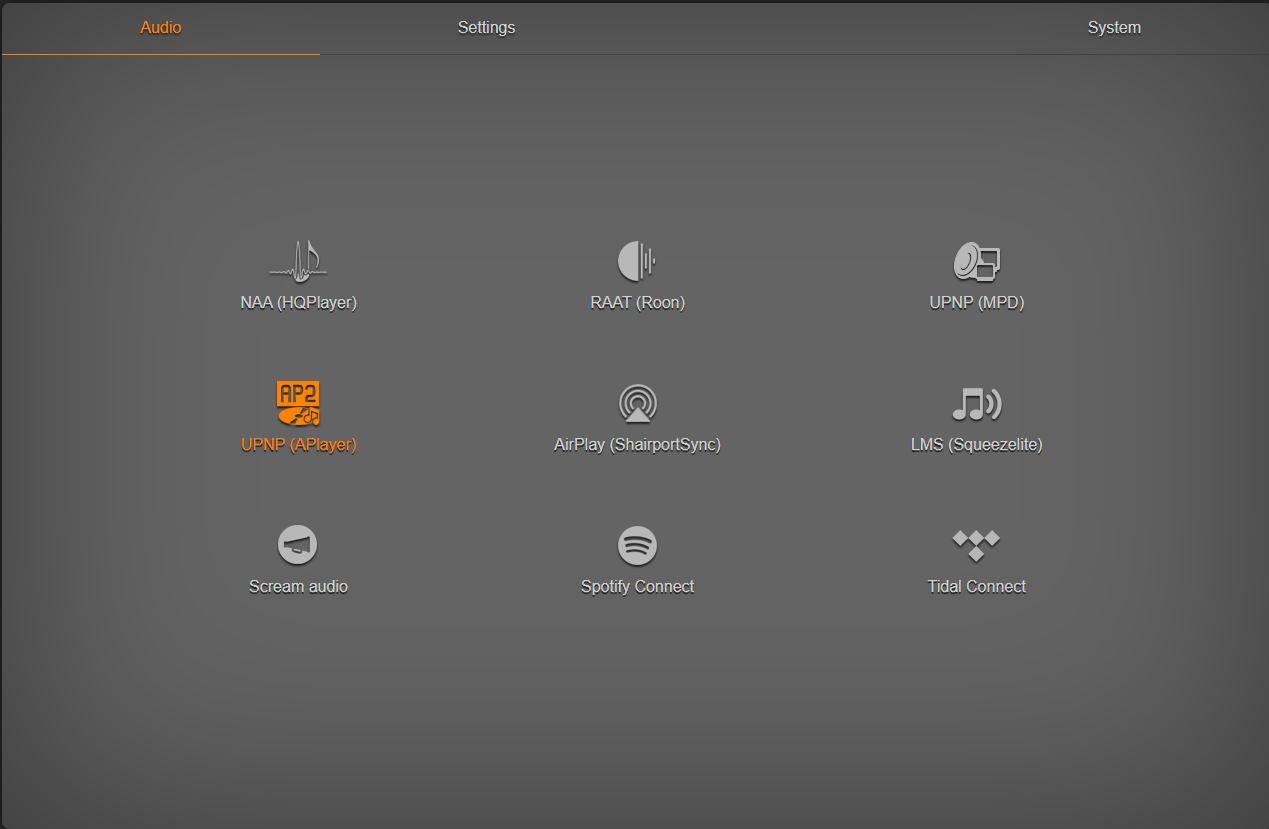Click the "RAAT (Roon)" label
The image size is (1269, 829).
[637, 303]
